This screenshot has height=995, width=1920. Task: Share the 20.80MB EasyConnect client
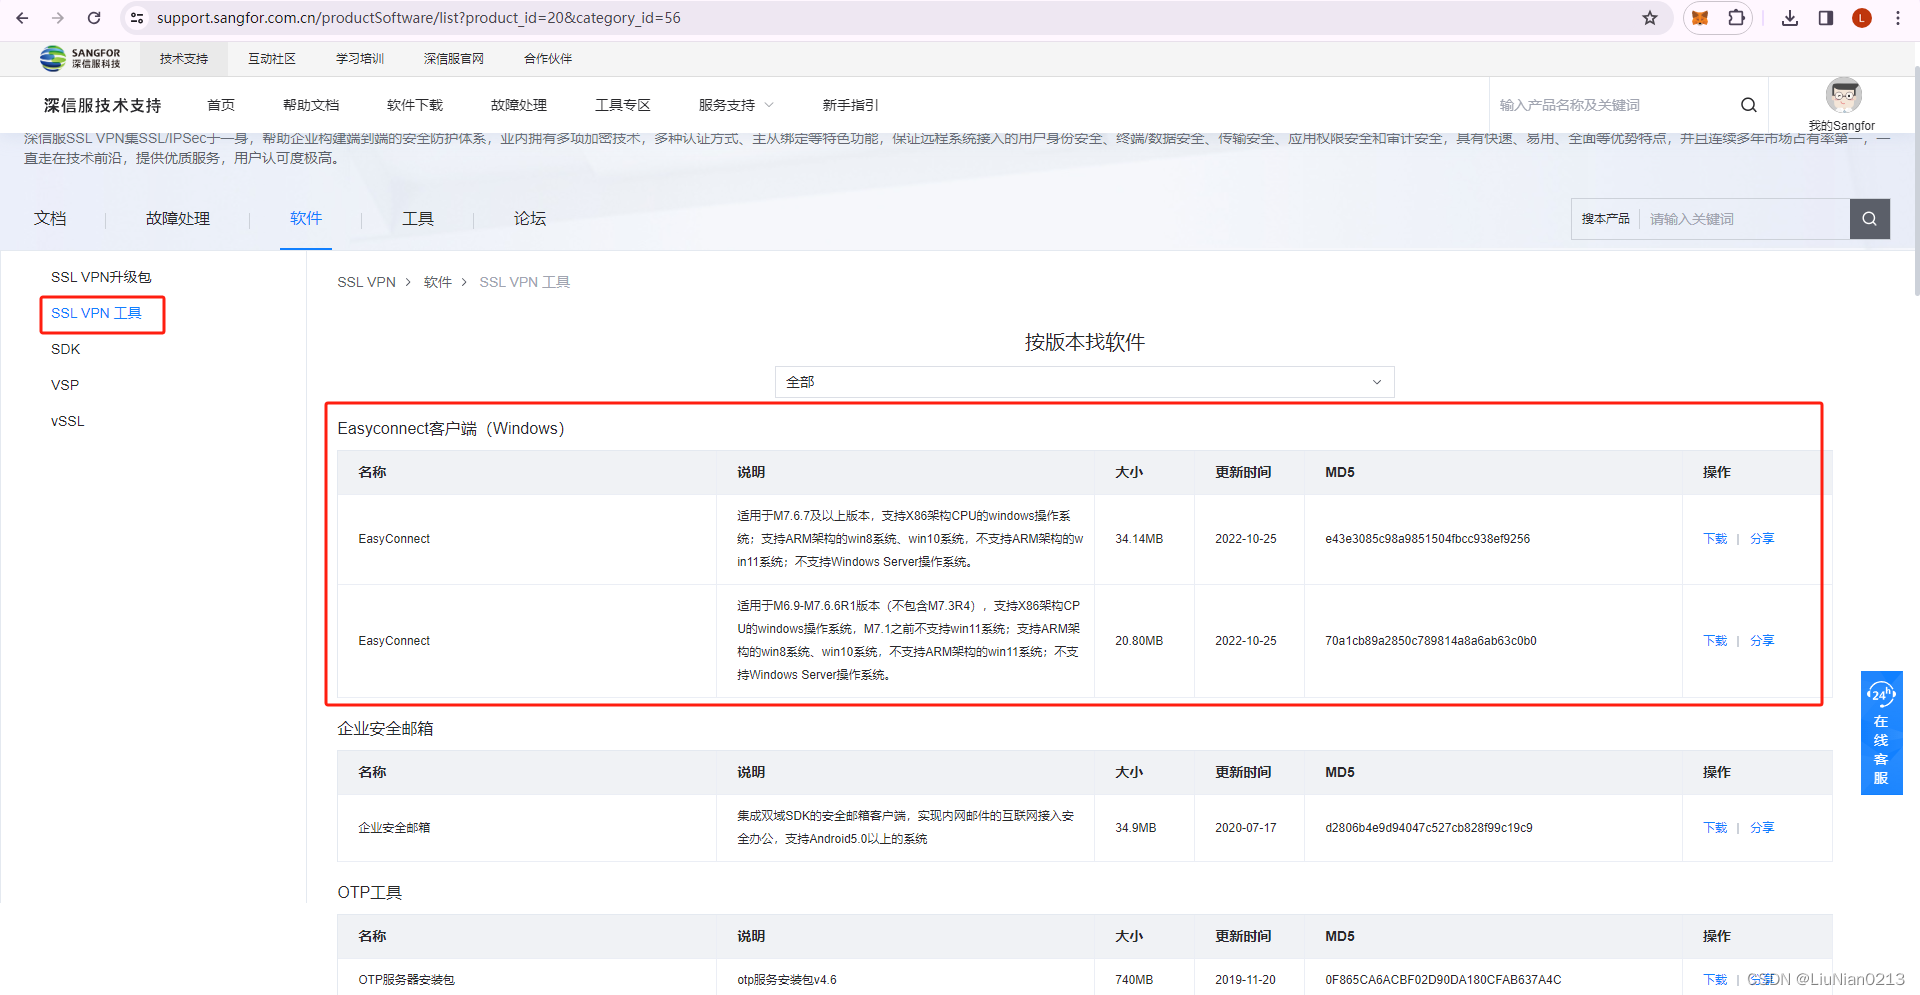[1762, 641]
